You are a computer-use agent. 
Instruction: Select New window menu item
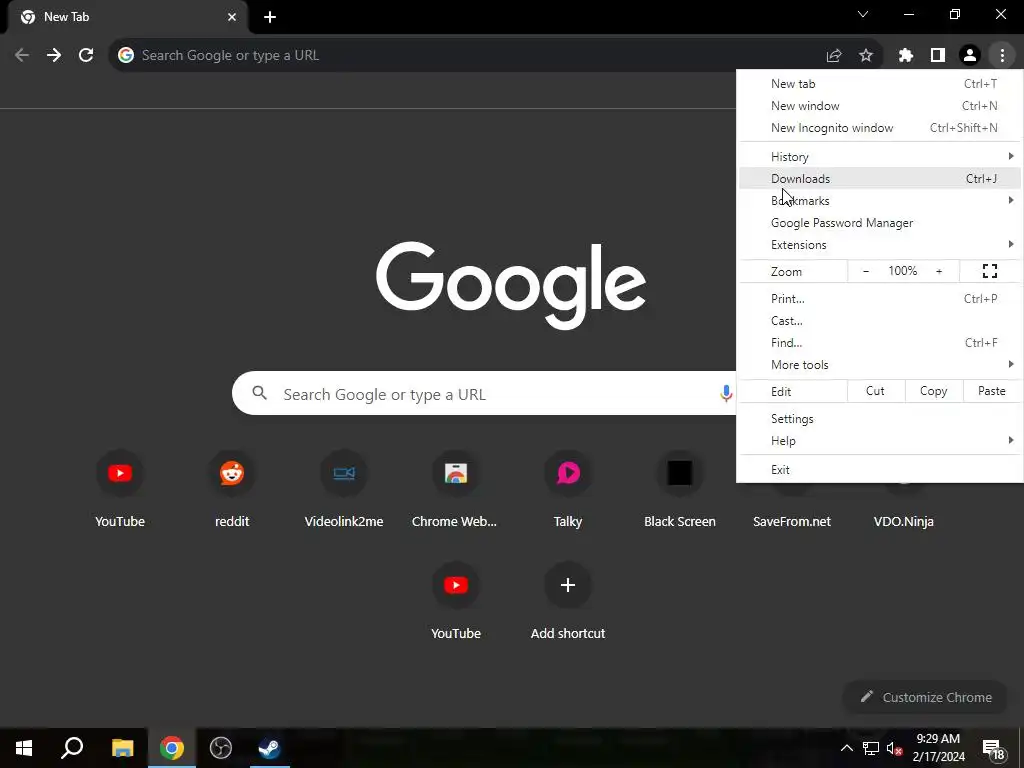pos(880,106)
